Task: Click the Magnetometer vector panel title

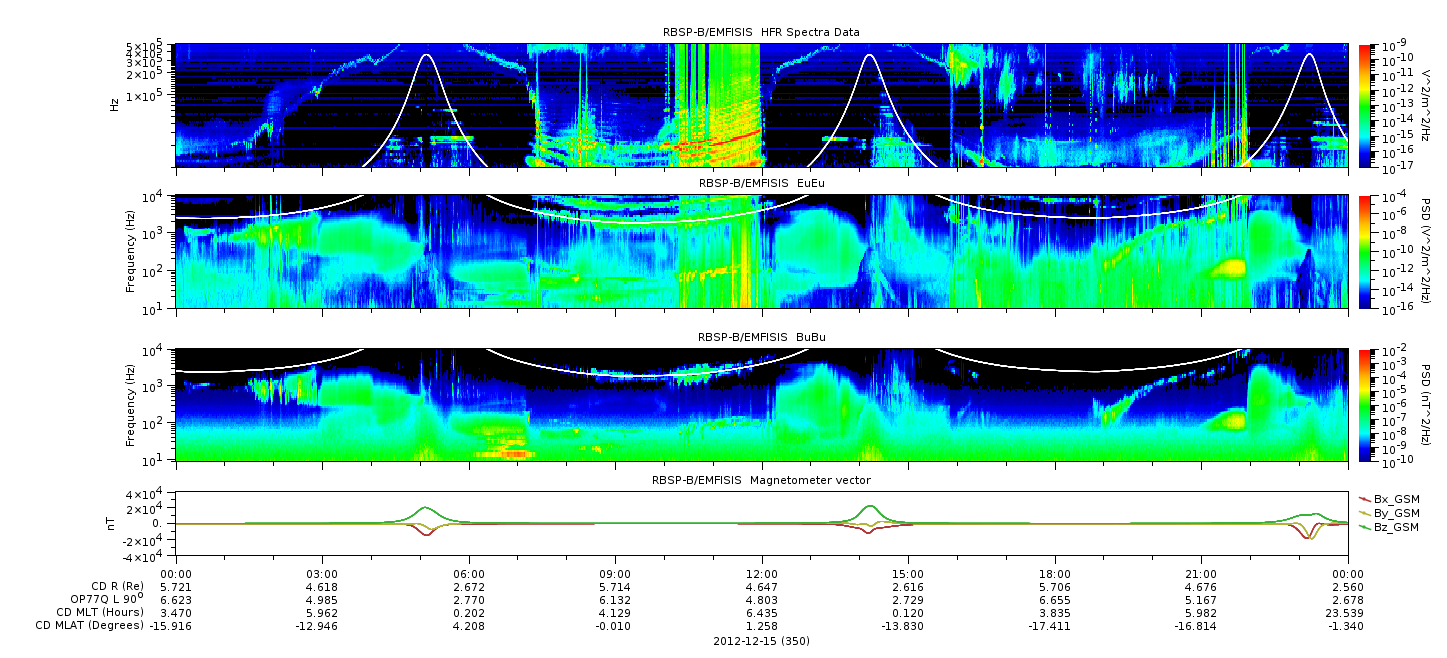Action: coord(760,481)
